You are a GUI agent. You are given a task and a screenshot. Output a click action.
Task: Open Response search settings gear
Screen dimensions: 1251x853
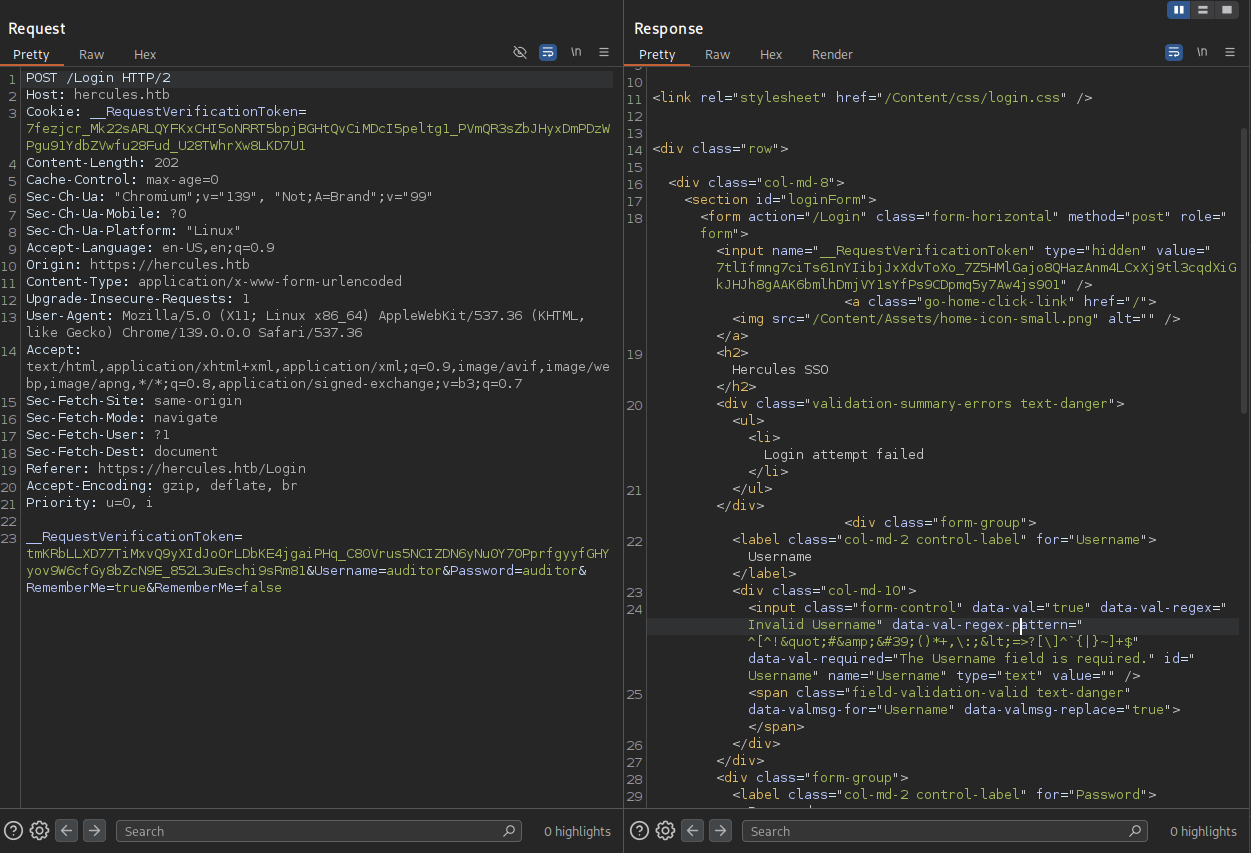click(x=666, y=830)
